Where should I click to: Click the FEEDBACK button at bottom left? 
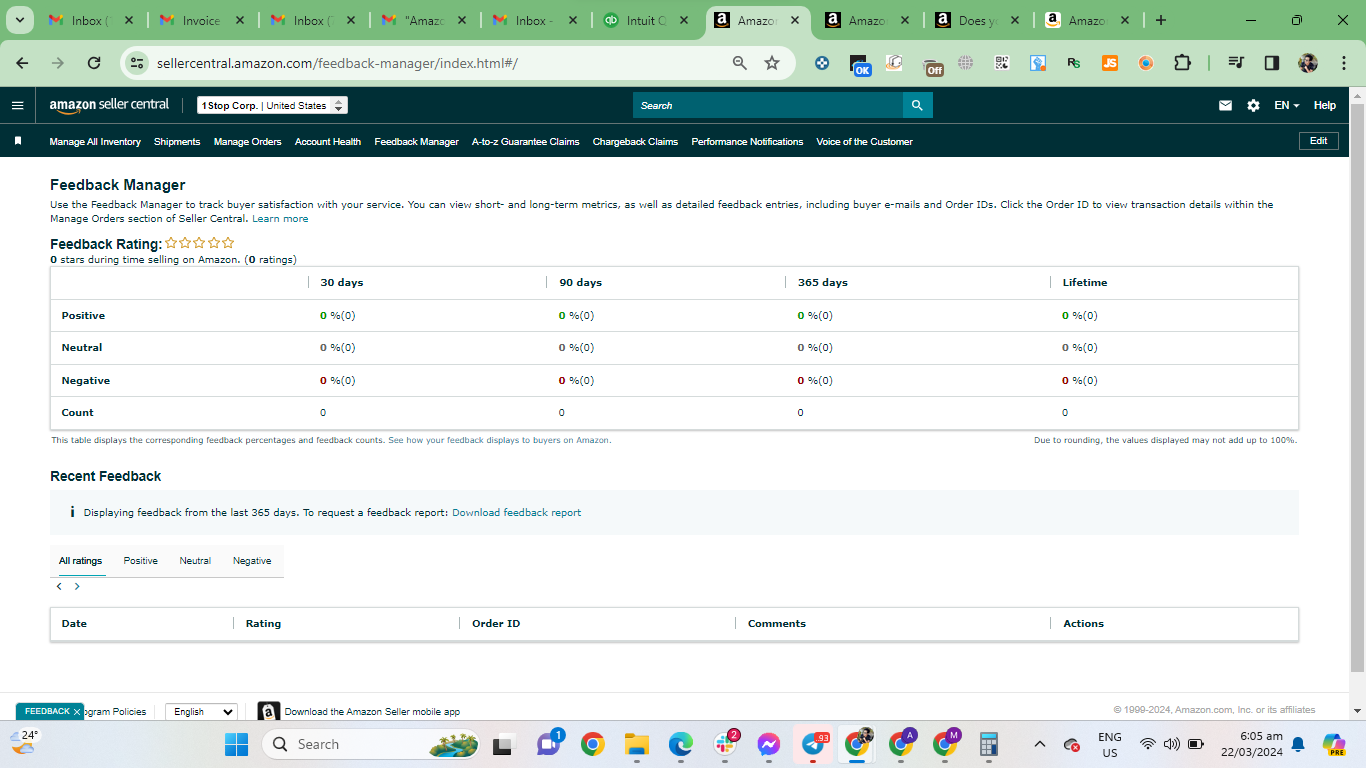click(47, 711)
